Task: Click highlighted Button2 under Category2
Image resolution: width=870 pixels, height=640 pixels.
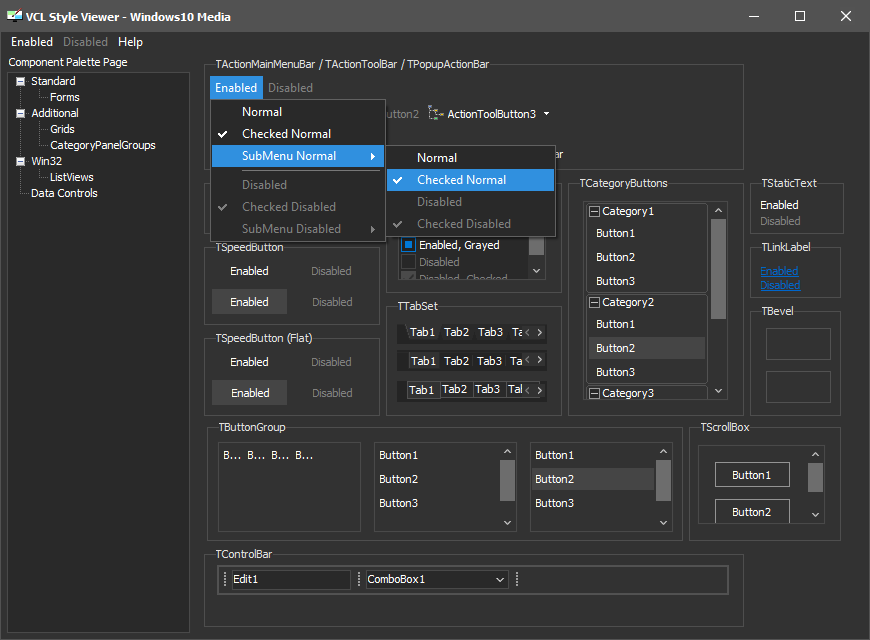Action: click(x=647, y=348)
